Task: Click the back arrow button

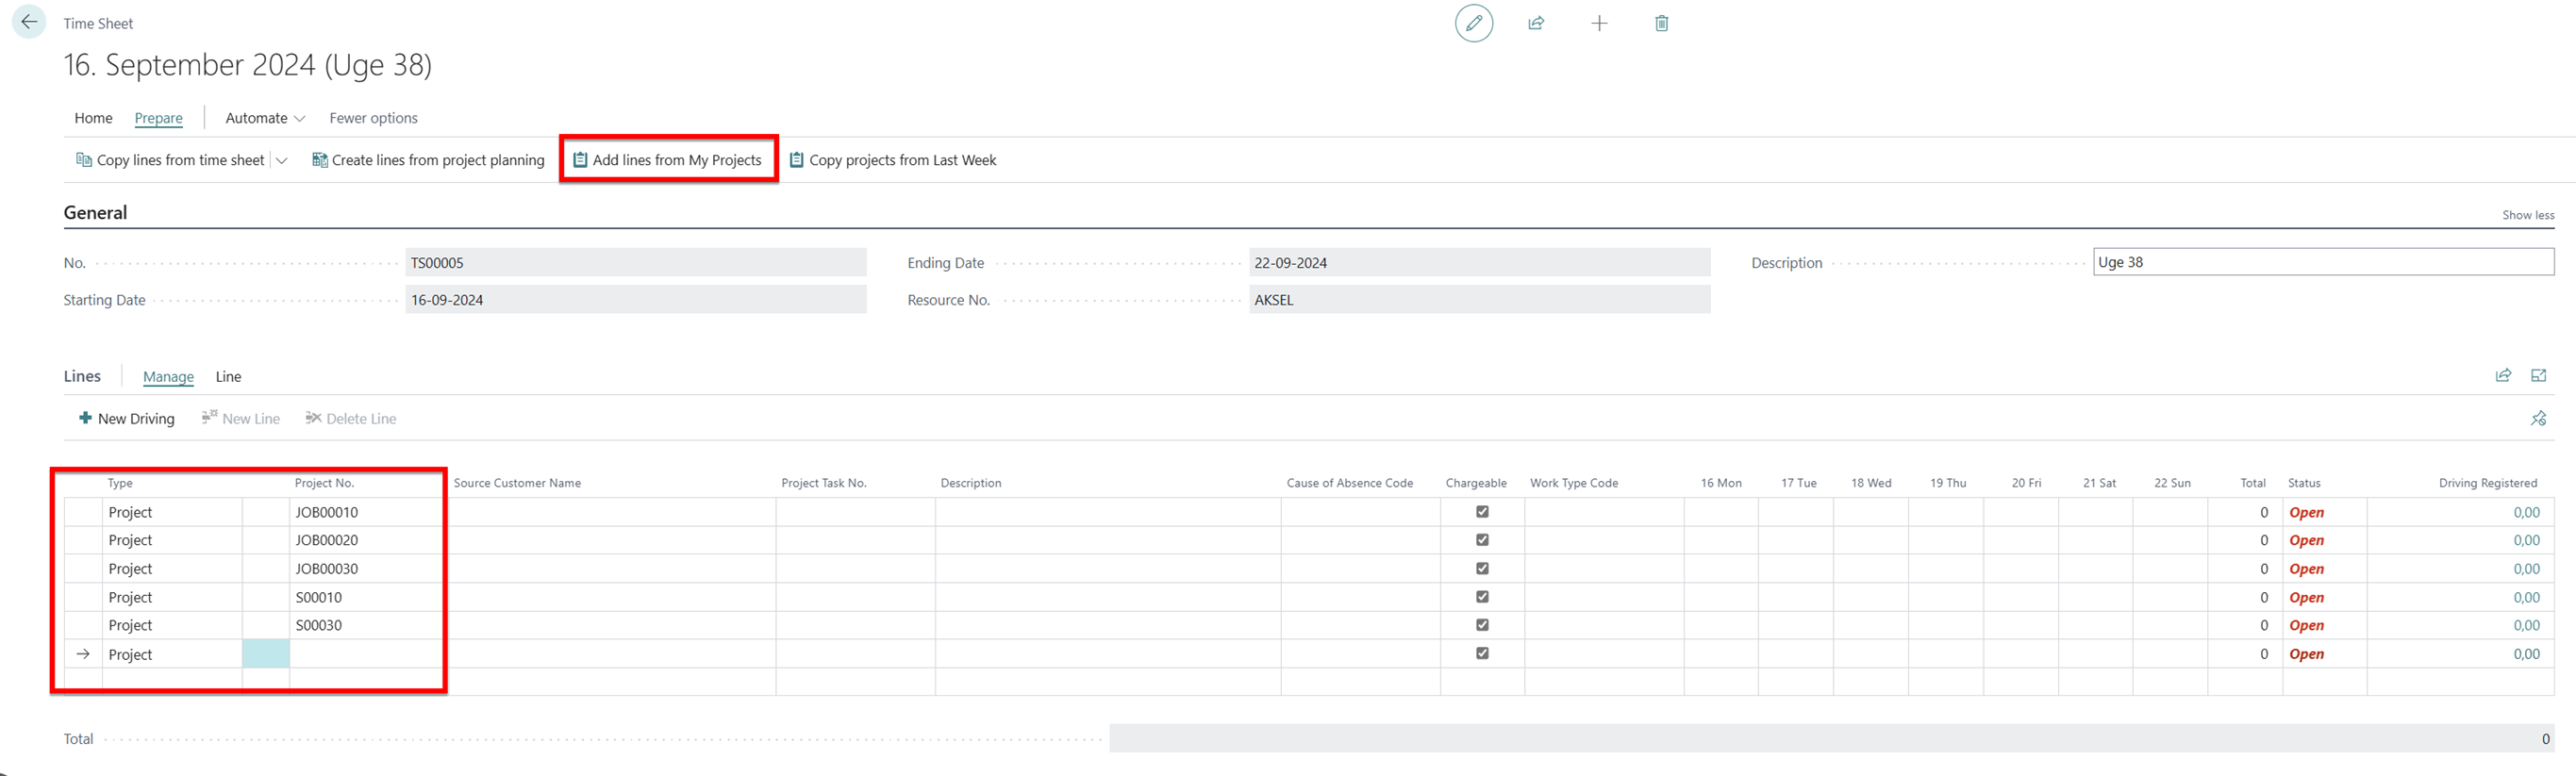Action: (28, 22)
